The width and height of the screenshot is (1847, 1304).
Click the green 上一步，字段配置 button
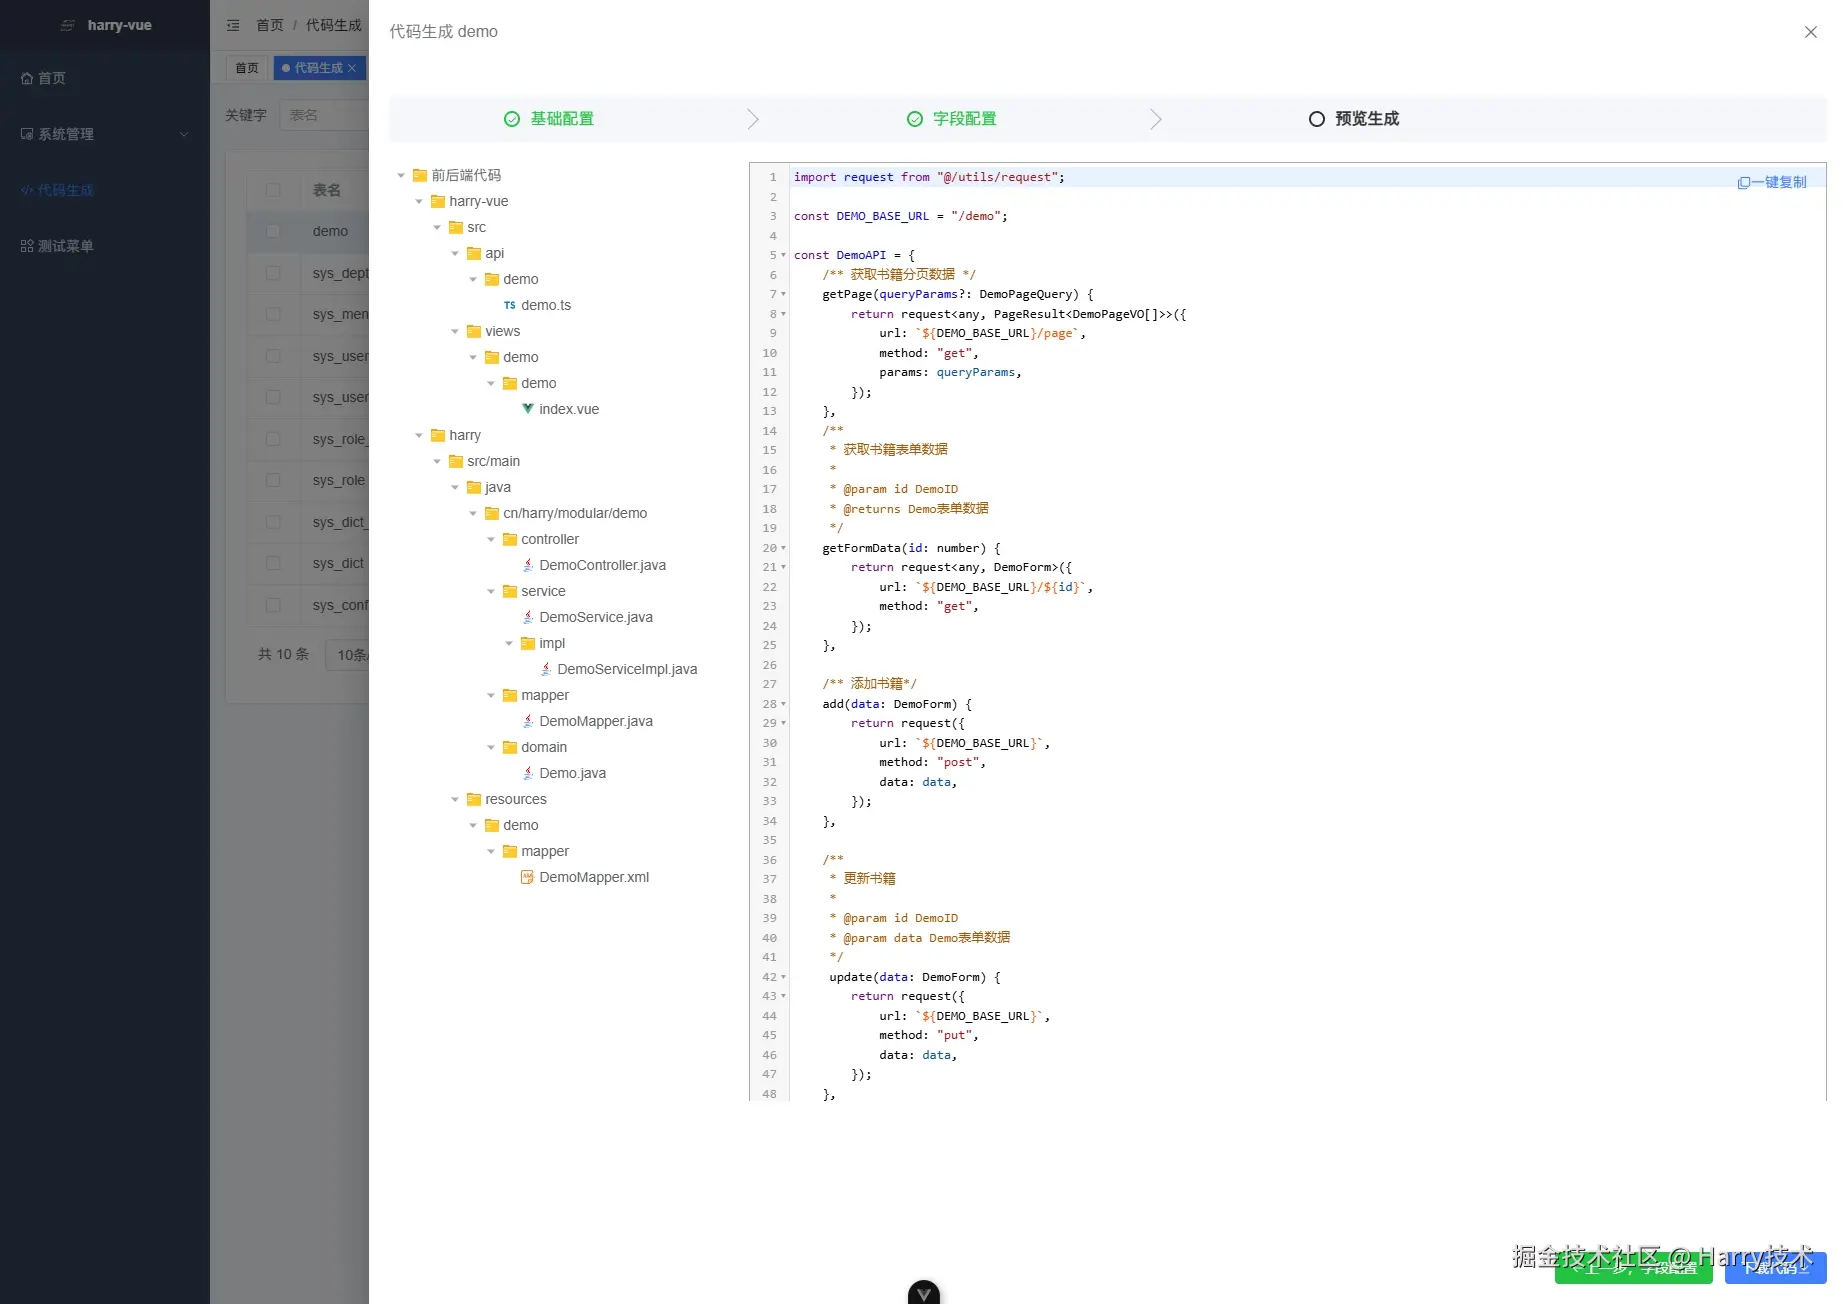1633,1268
